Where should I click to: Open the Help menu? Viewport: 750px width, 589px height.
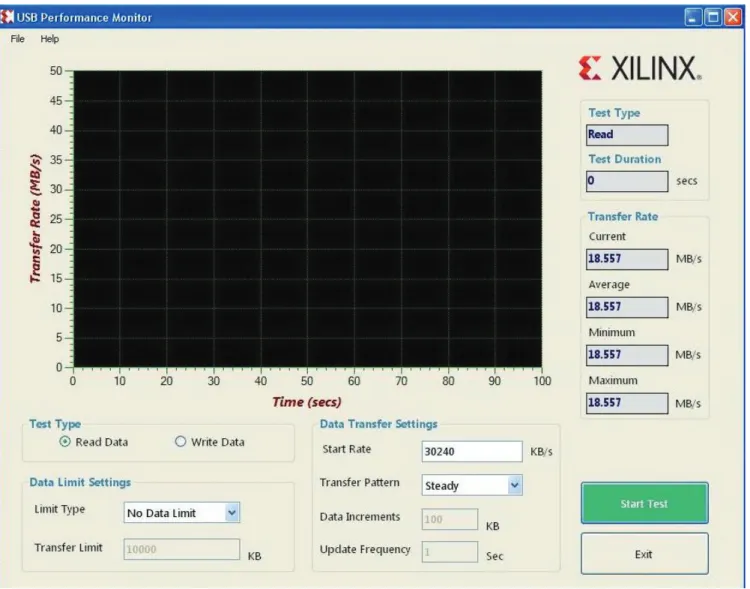[x=49, y=39]
